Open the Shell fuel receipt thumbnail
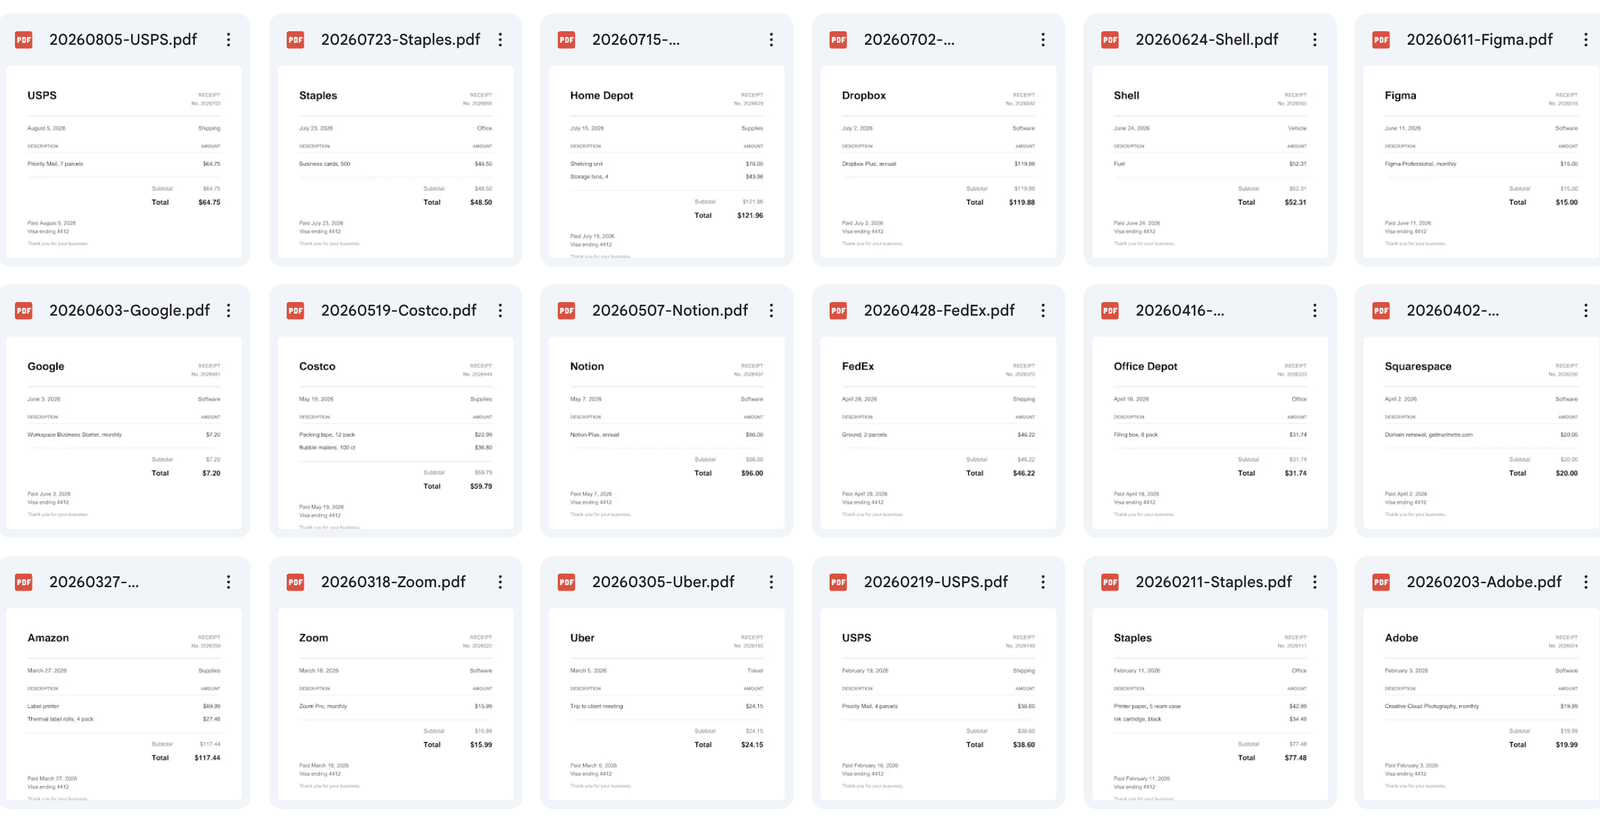 [1210, 162]
